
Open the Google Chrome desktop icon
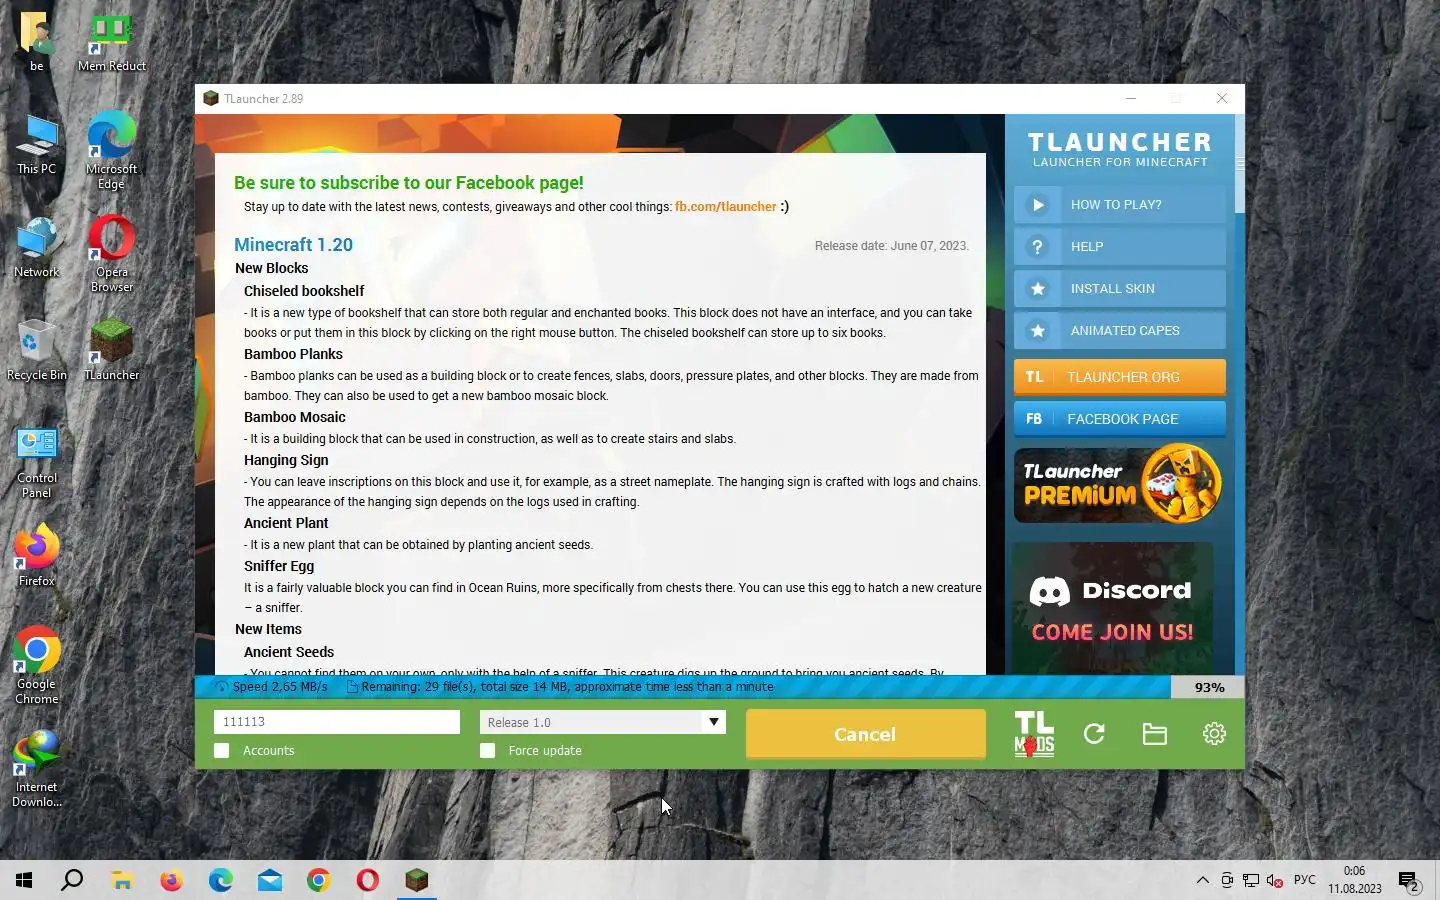36,666
